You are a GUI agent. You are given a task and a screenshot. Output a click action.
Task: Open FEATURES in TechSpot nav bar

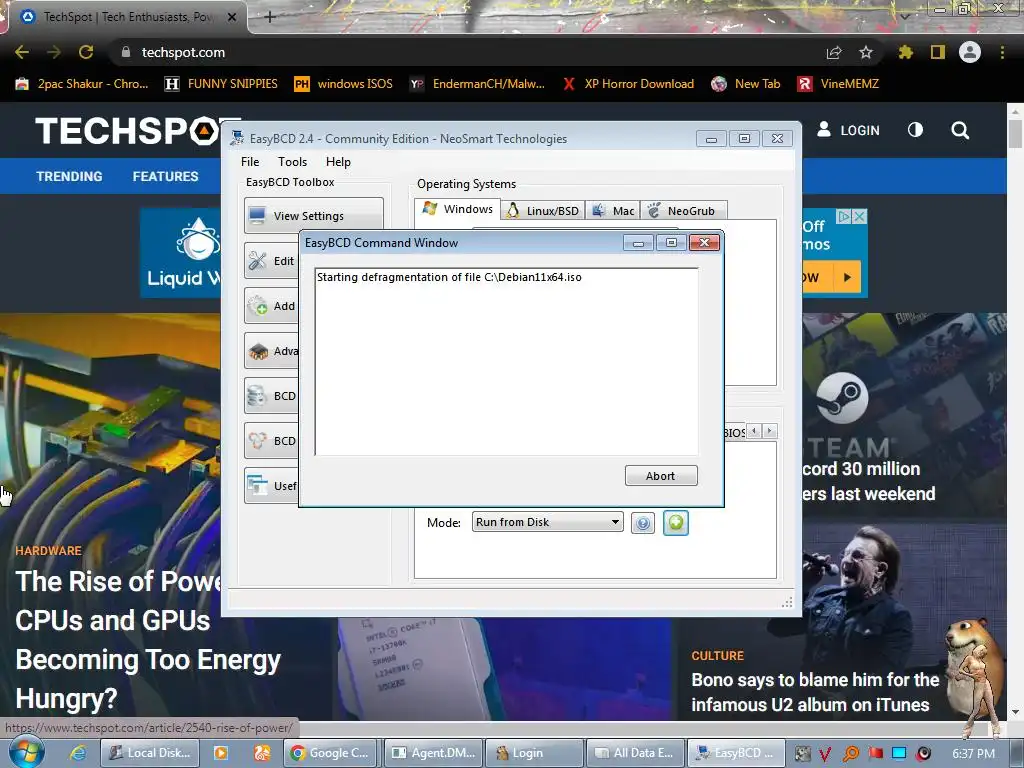(165, 176)
